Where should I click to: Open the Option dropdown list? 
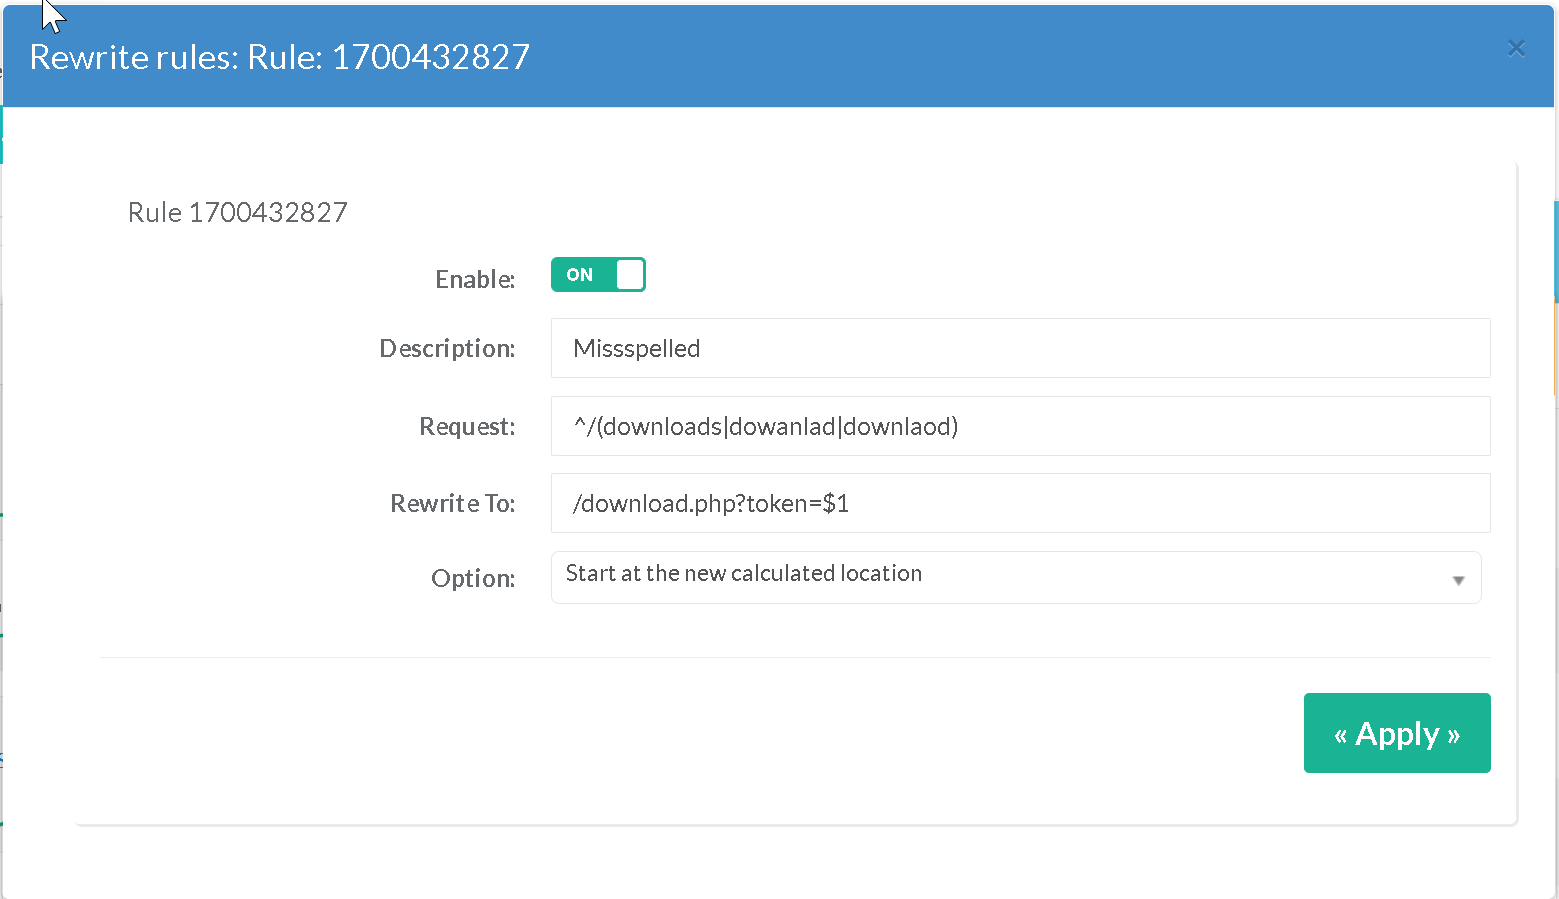coord(1015,577)
